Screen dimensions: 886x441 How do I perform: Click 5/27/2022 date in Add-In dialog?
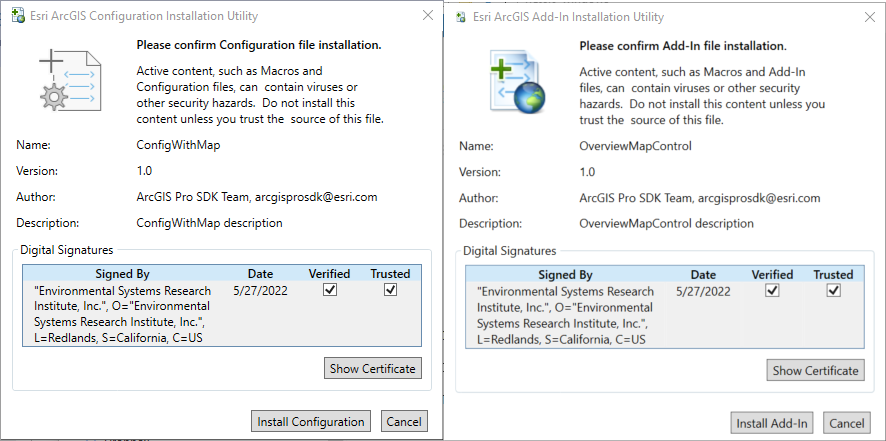(x=703, y=292)
